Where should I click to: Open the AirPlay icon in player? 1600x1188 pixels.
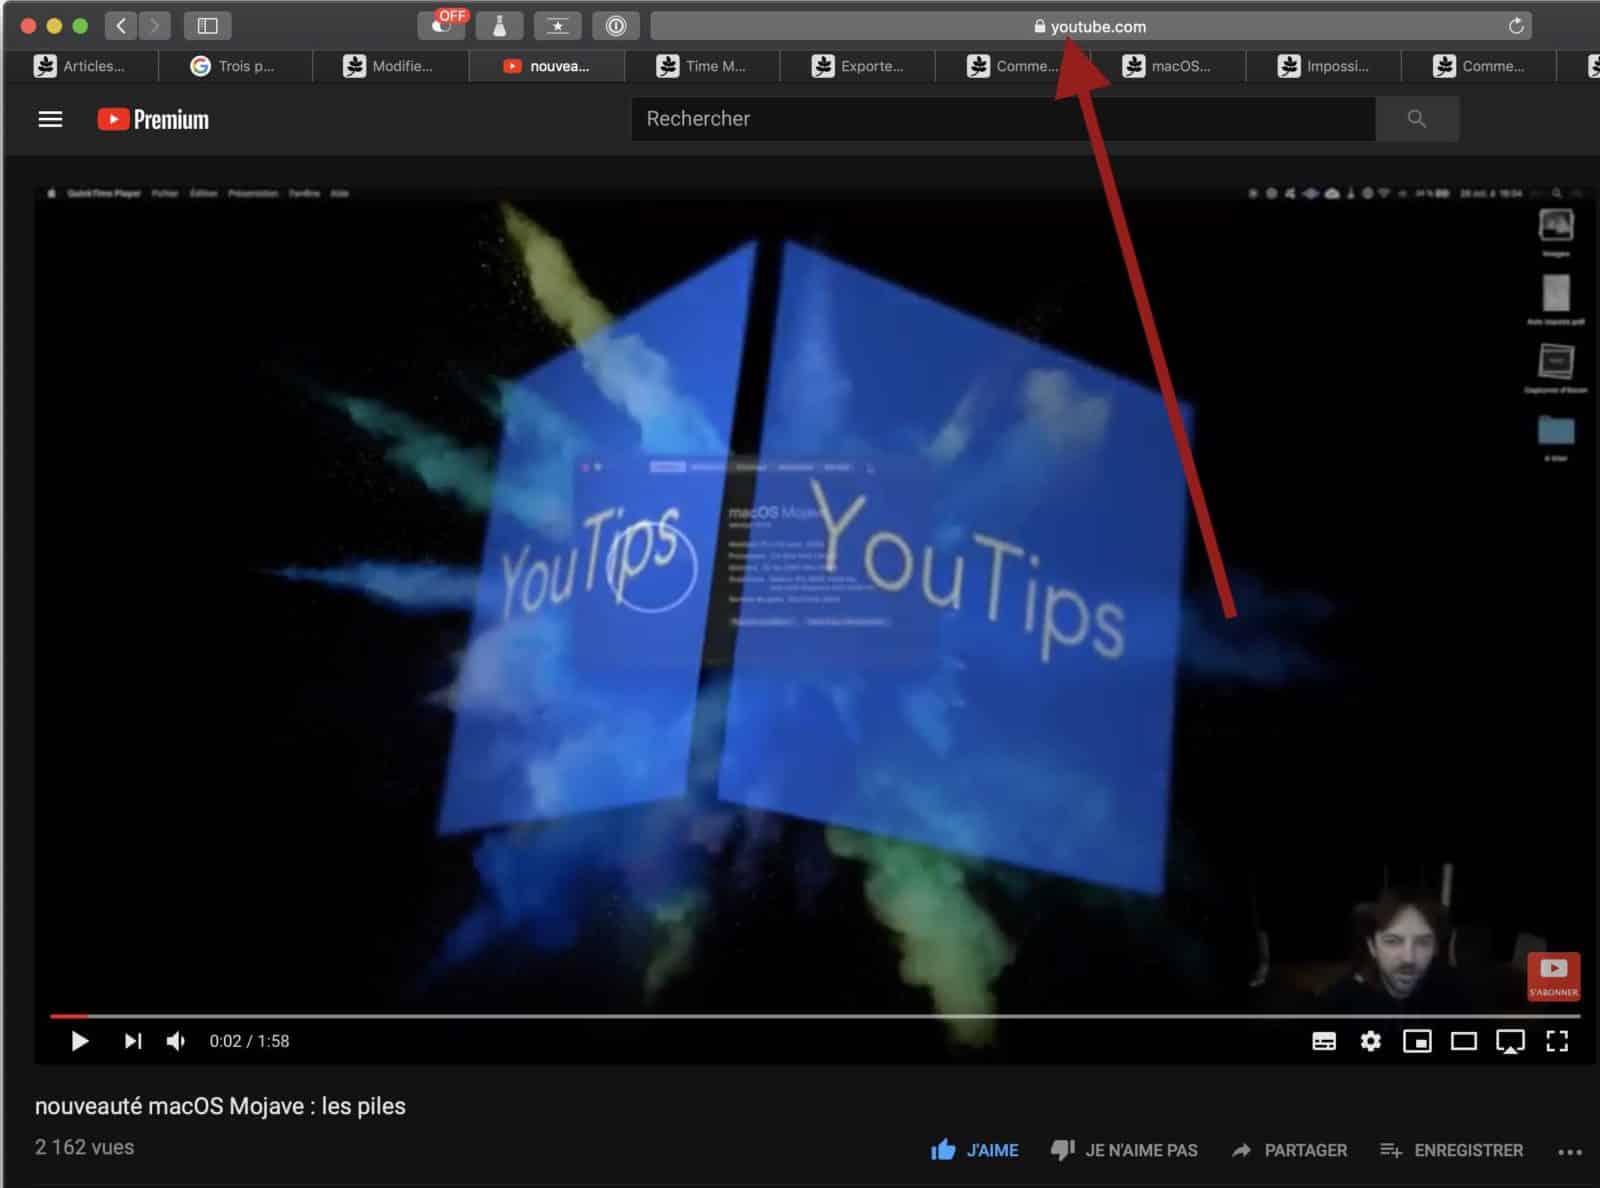coord(1510,1041)
